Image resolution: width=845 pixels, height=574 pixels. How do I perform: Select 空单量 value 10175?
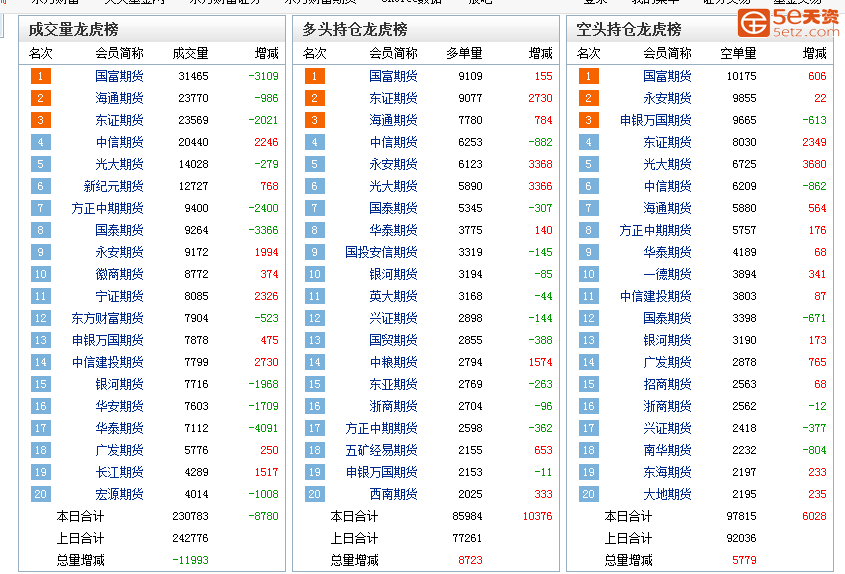point(742,76)
